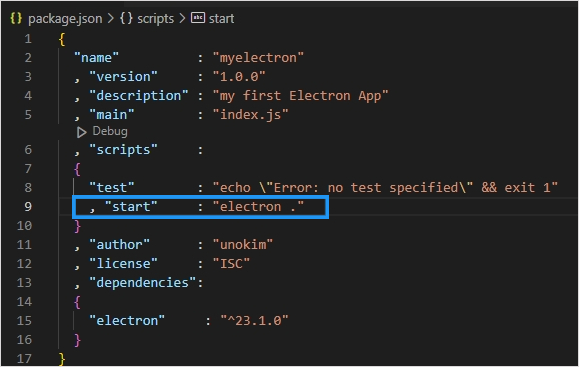Click the package.json breadcrumb file icon
Screen dimensions: 579x367
click(16, 18)
